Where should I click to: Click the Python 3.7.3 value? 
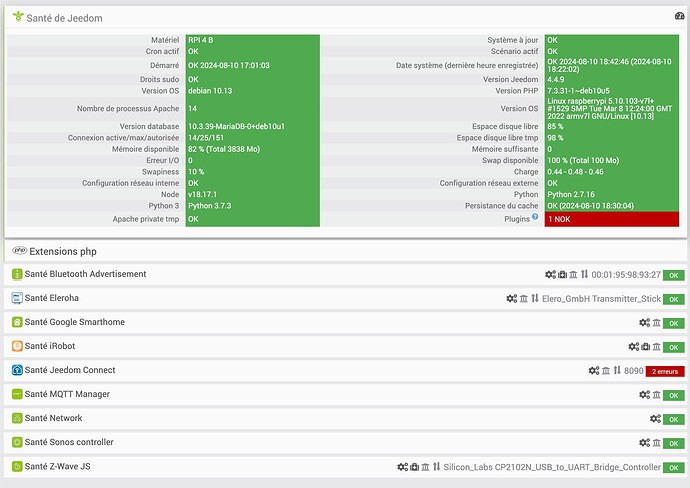click(x=209, y=205)
